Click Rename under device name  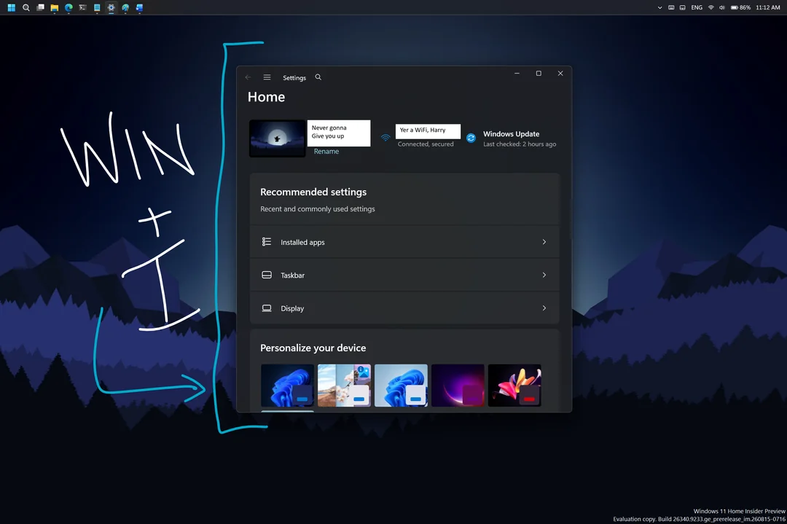[326, 152]
